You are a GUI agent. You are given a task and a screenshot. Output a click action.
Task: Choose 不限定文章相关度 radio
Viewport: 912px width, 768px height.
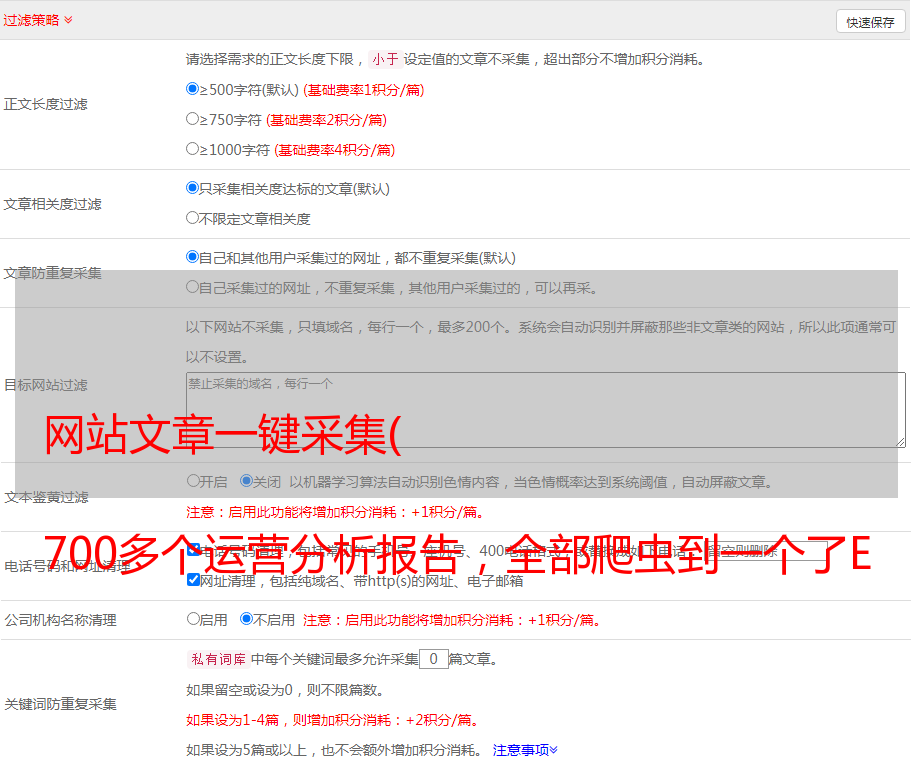(192, 218)
